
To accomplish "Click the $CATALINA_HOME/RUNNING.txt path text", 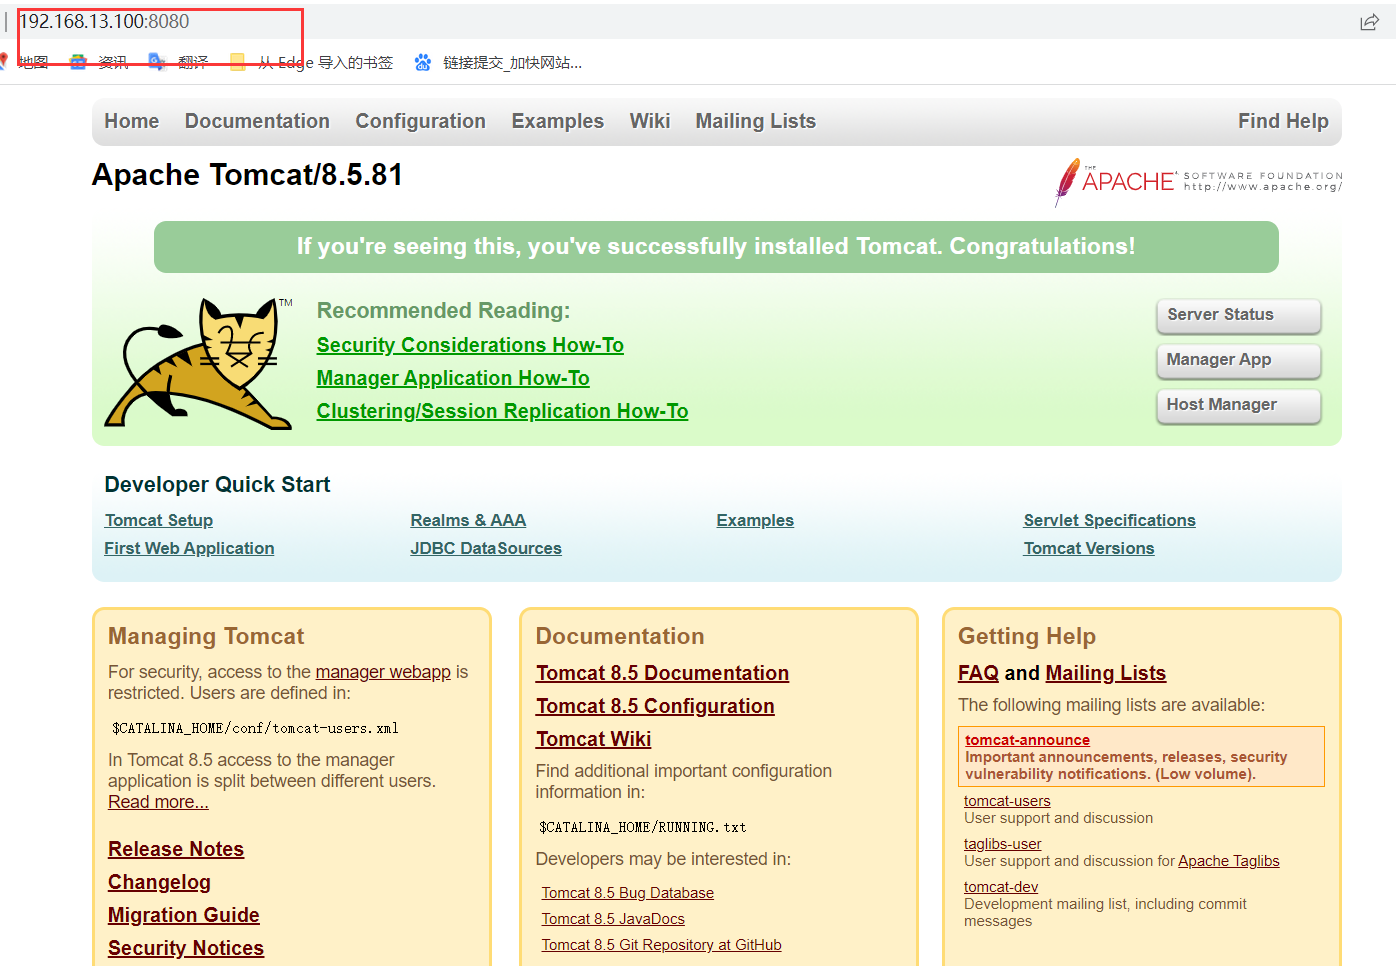I will [x=643, y=827].
